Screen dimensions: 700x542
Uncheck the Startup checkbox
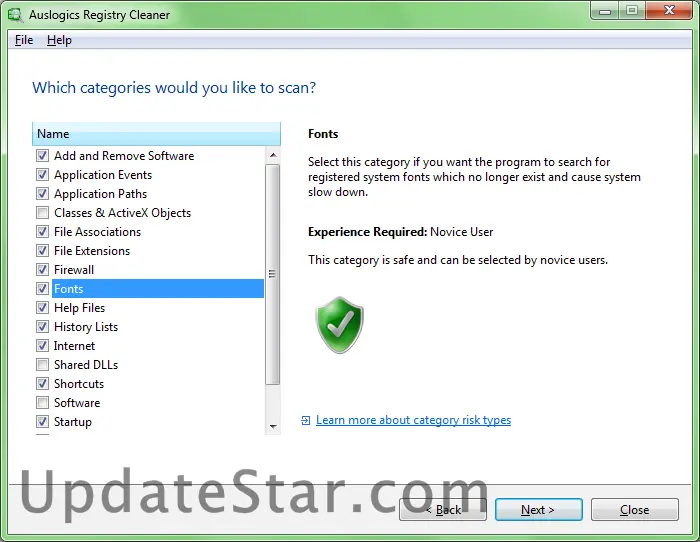[x=42, y=421]
